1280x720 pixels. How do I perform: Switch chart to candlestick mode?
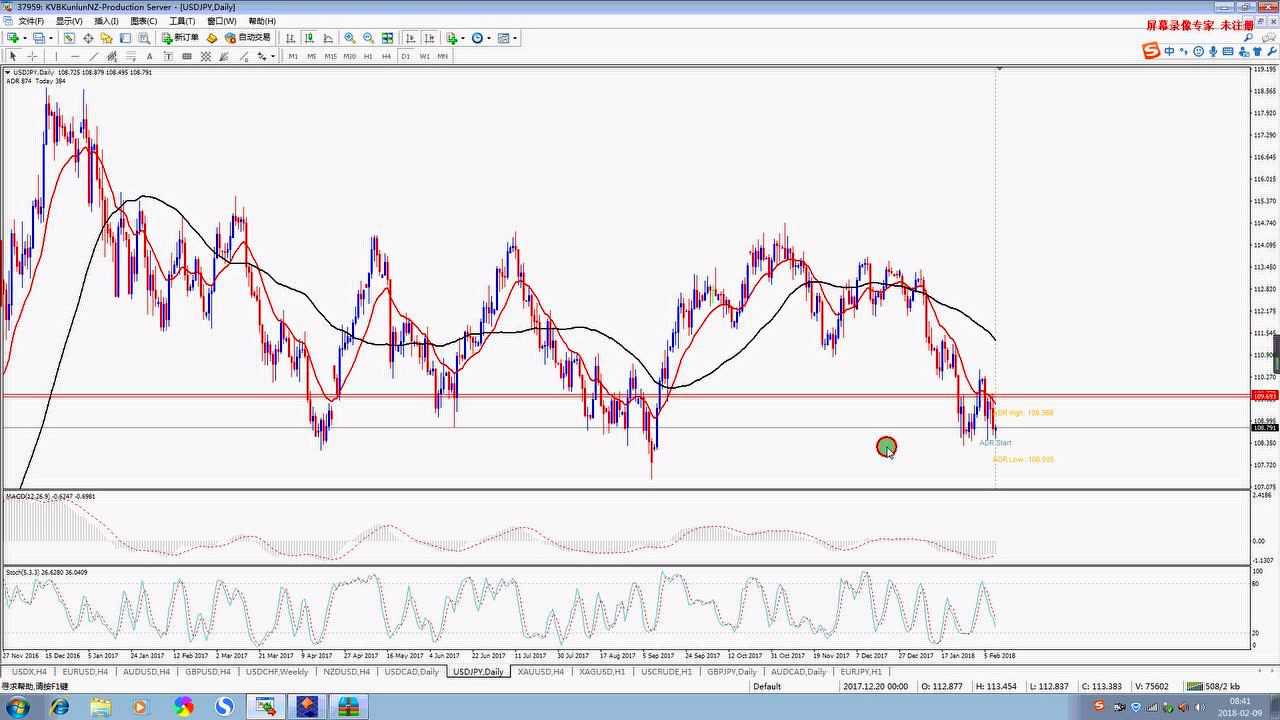(309, 38)
